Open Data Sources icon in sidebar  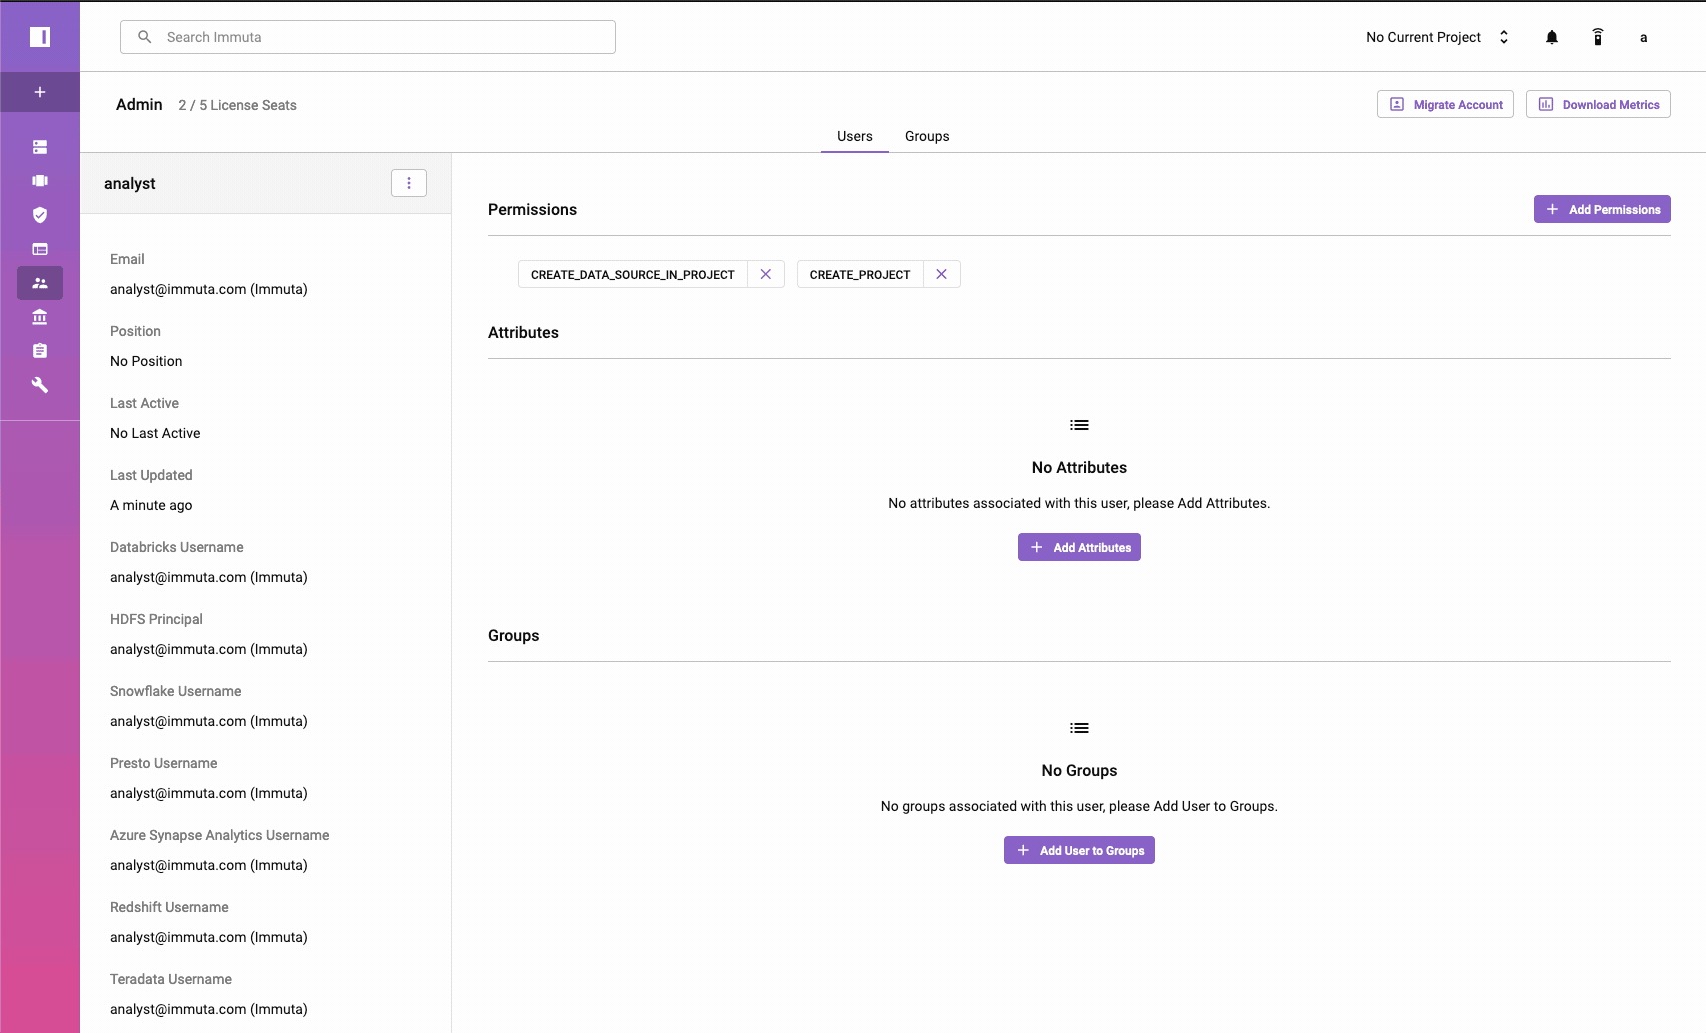(x=40, y=147)
